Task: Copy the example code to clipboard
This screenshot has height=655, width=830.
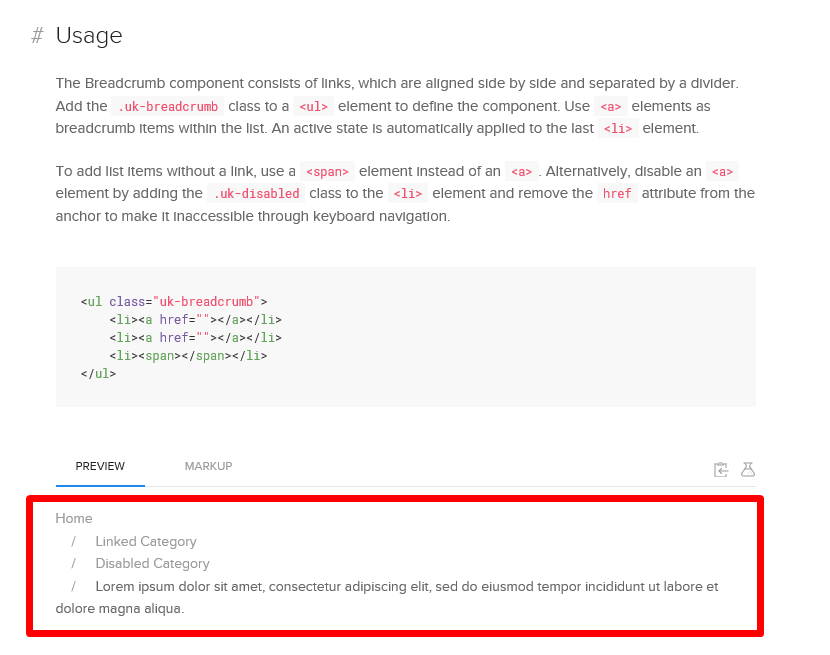Action: pyautogui.click(x=721, y=469)
